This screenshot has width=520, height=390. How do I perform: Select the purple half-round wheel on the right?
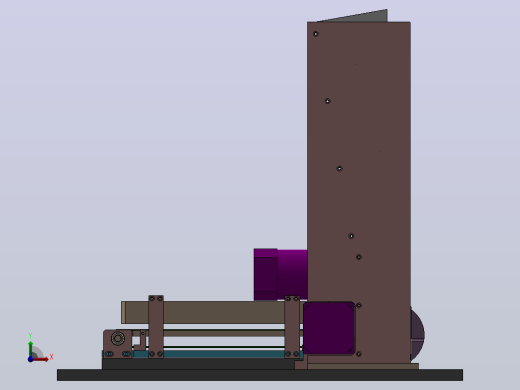click(418, 334)
